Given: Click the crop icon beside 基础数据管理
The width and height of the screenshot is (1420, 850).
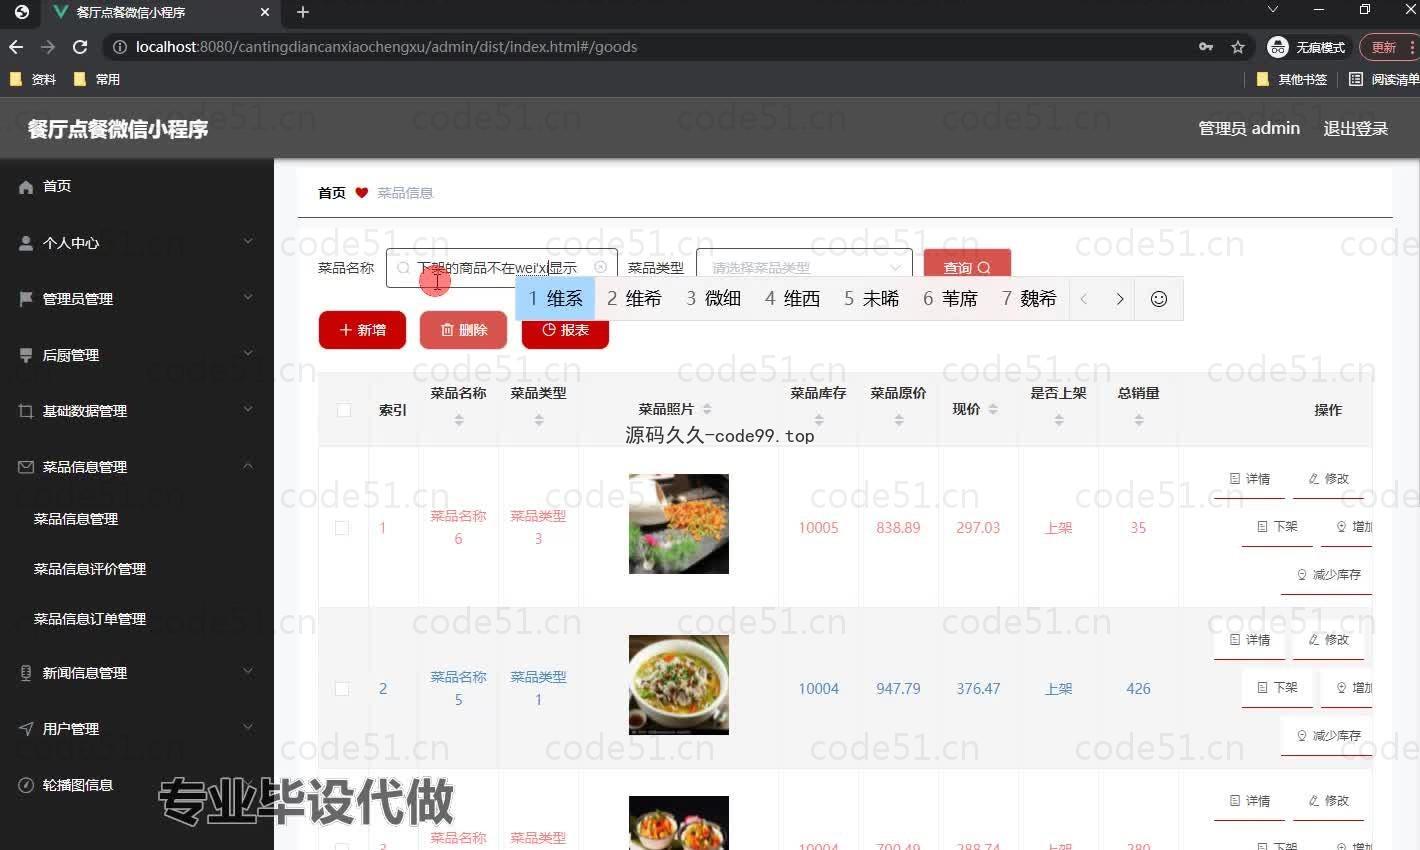Looking at the screenshot, I should click(x=26, y=411).
